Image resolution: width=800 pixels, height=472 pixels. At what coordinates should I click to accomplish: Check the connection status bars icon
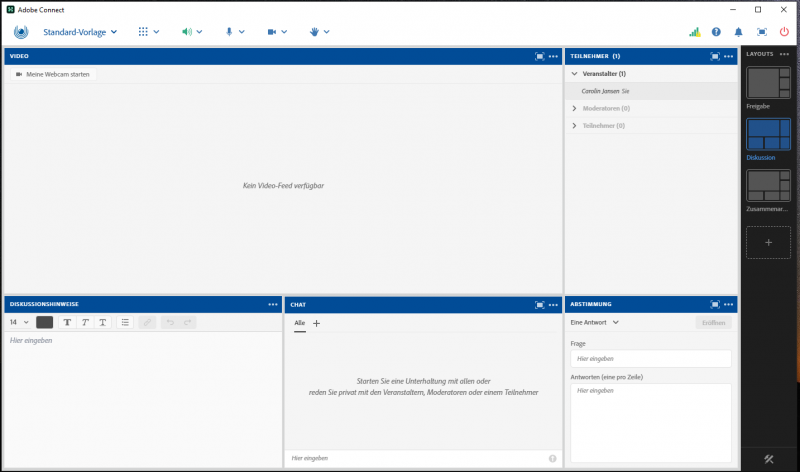click(x=694, y=32)
